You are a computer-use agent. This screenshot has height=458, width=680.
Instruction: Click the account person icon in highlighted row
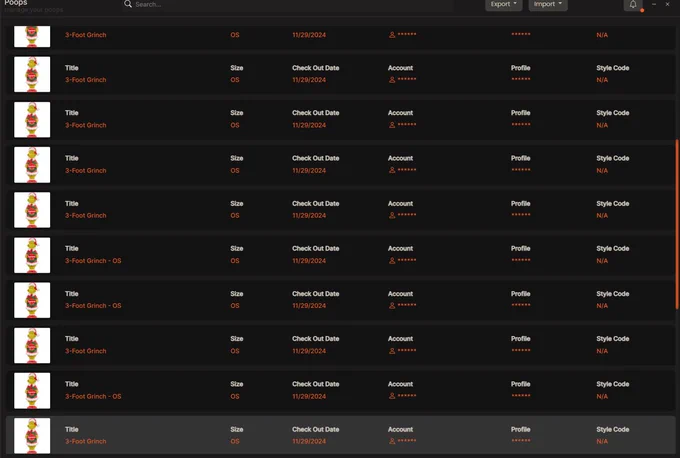[392, 441]
